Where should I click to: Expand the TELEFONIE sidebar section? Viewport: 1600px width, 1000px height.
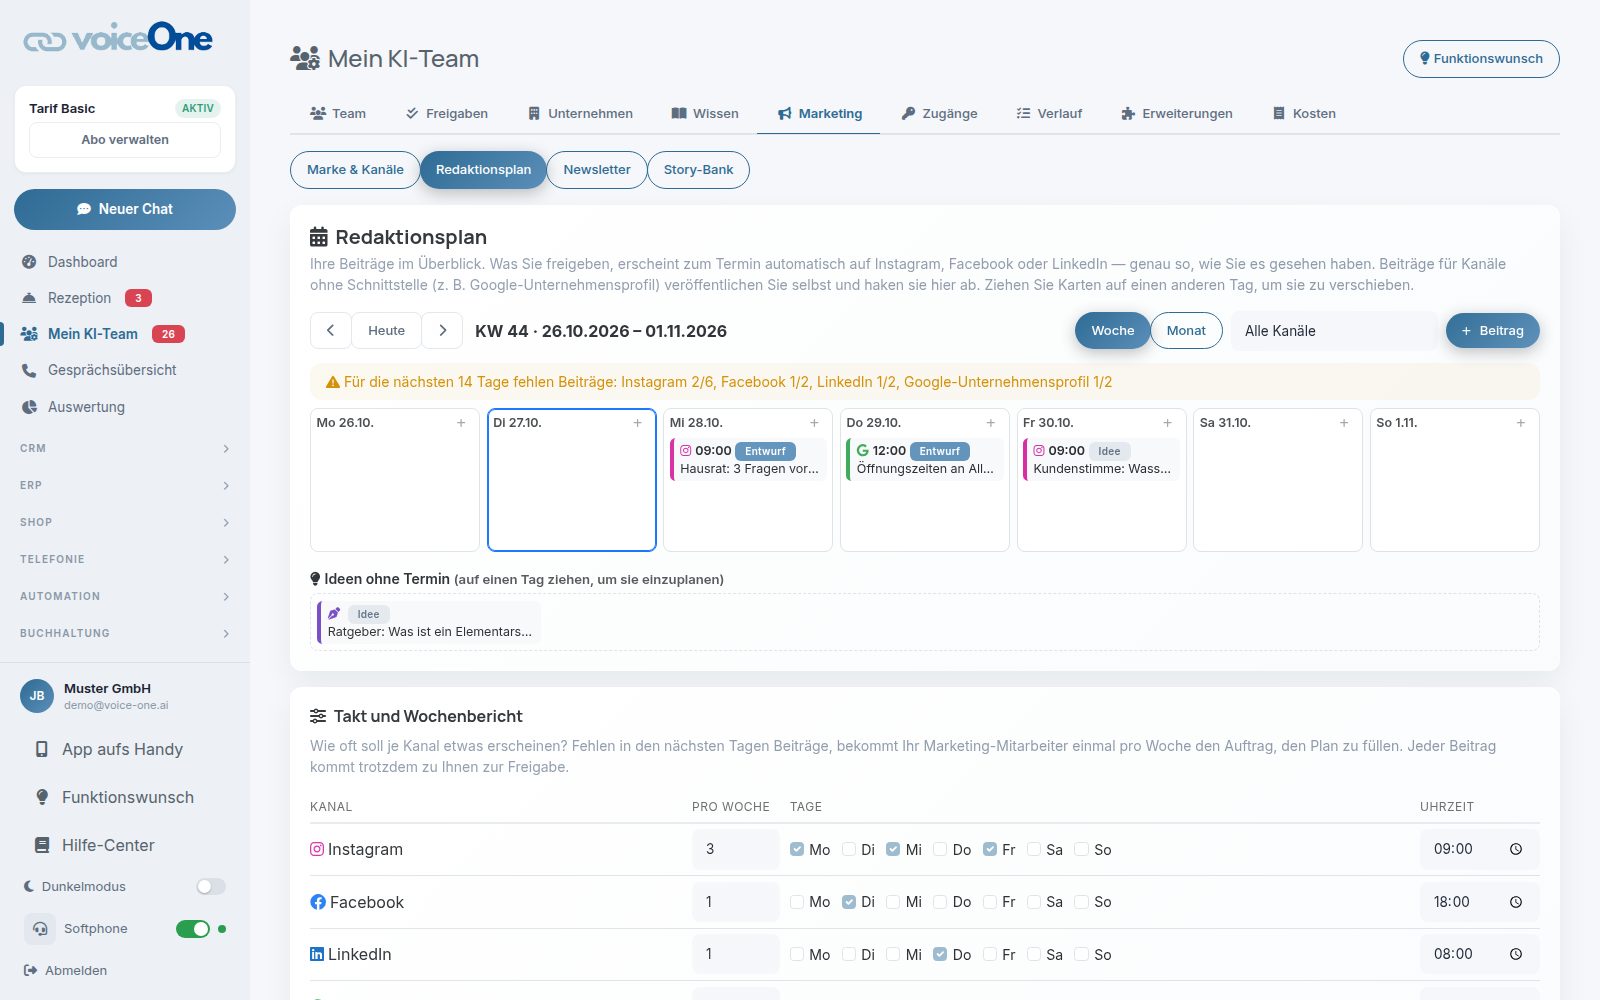[x=125, y=560]
